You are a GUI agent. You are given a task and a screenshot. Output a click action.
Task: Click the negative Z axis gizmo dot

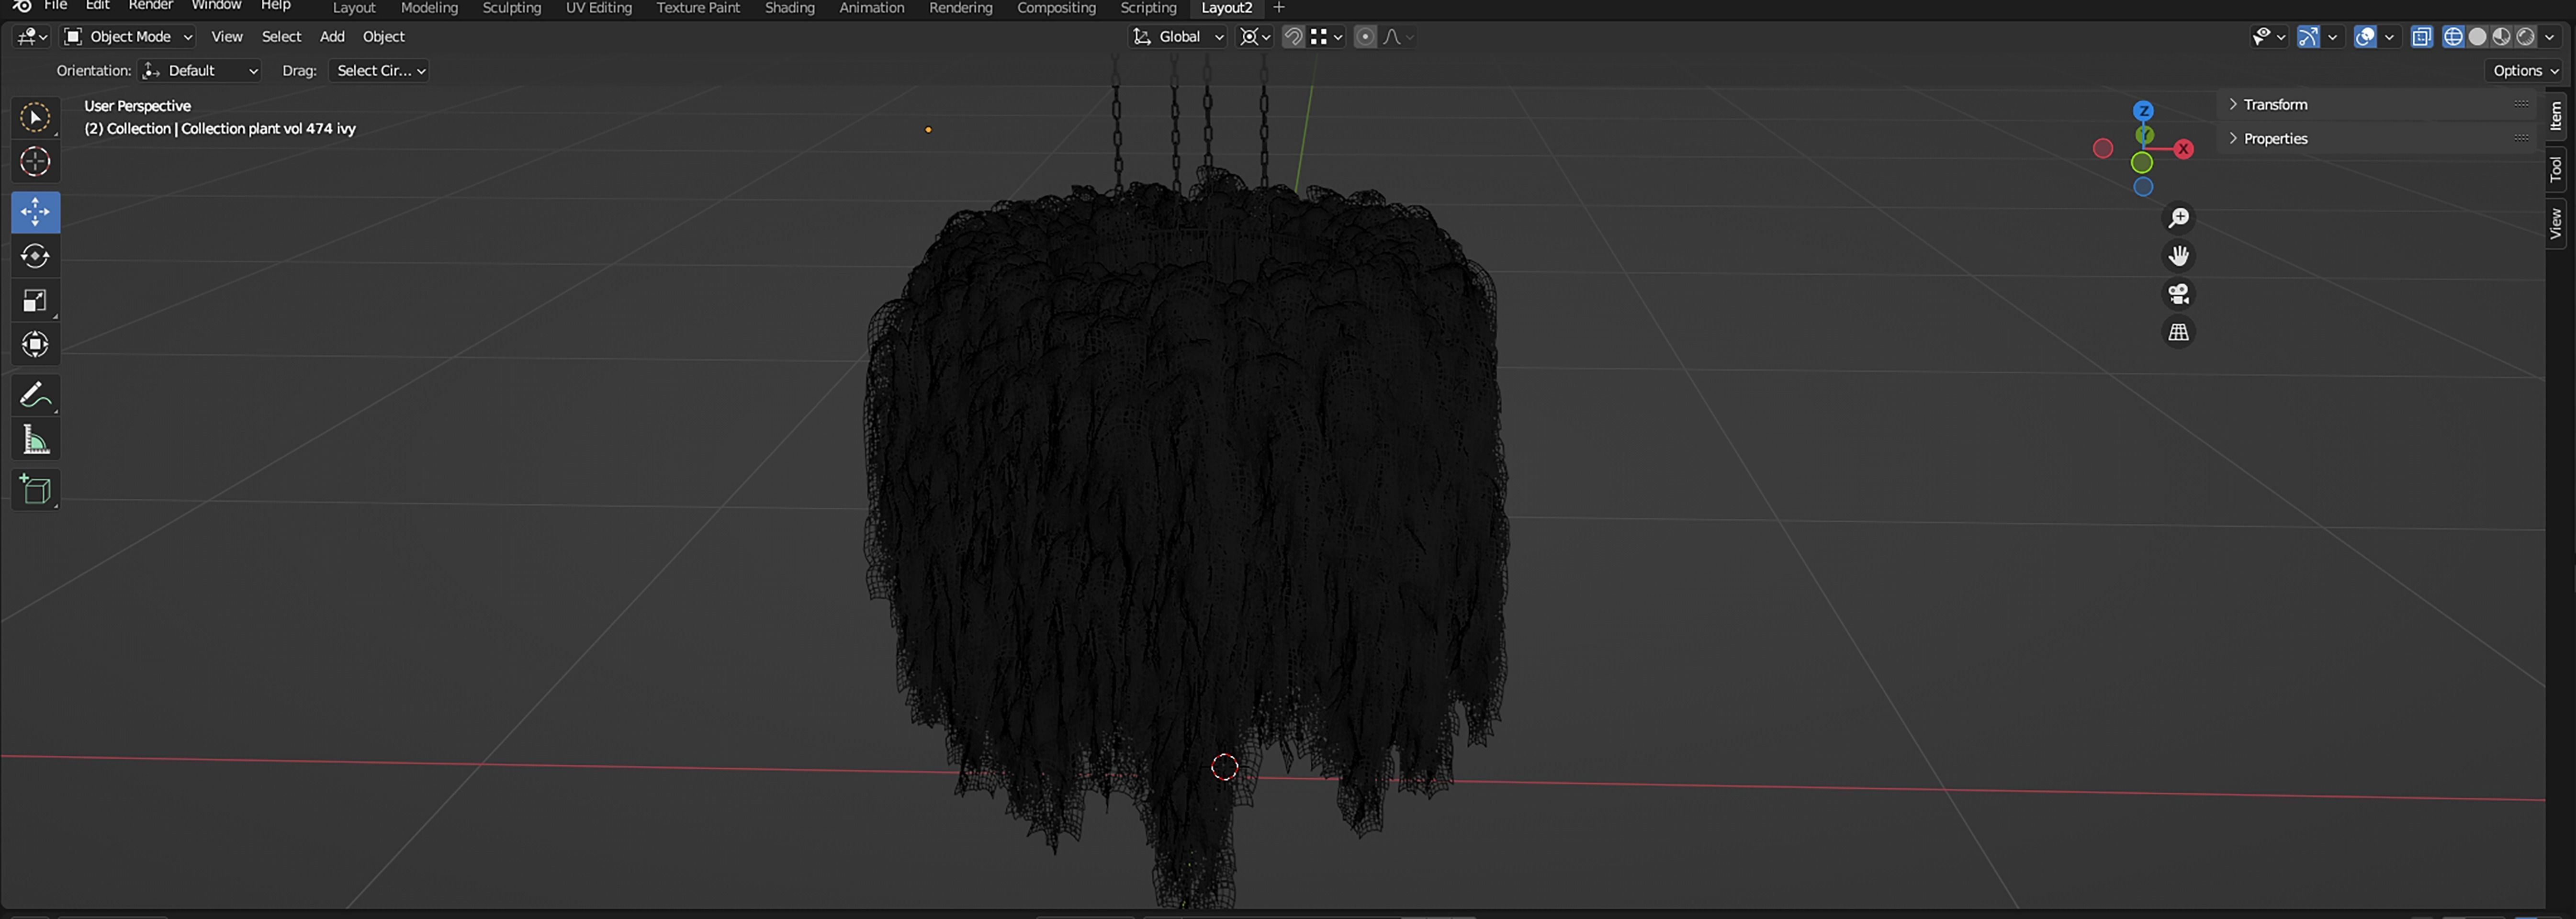tap(2143, 187)
